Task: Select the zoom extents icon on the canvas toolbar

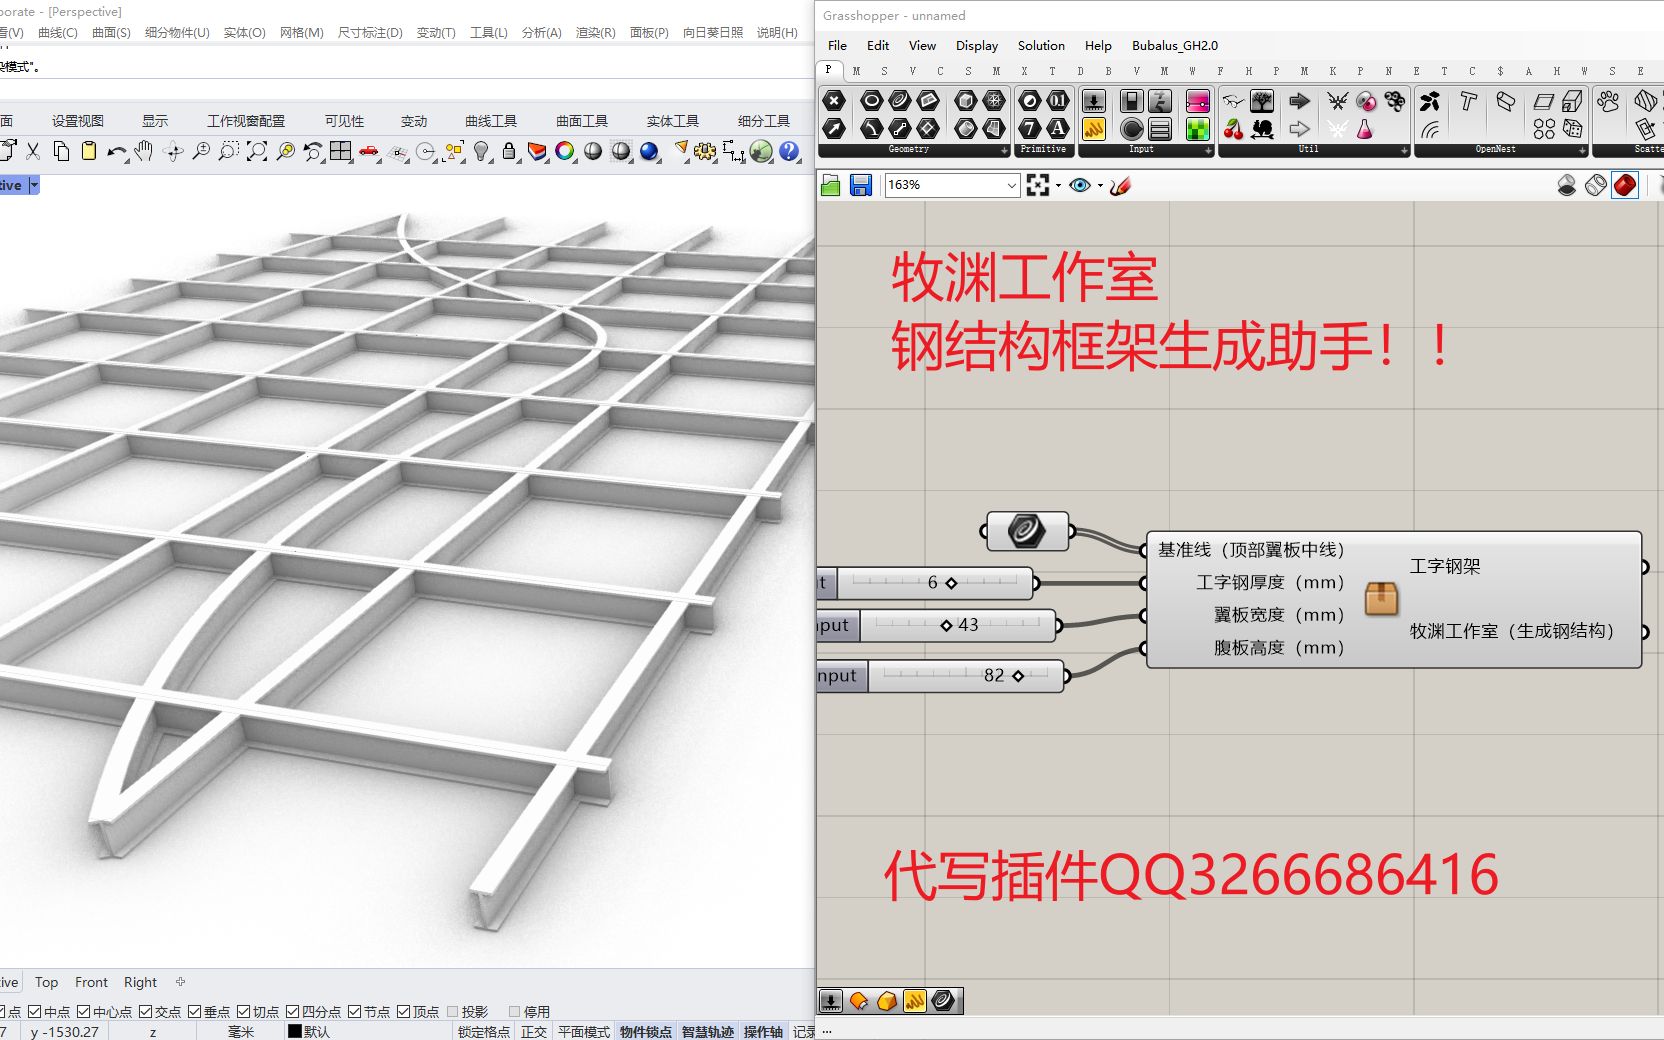Action: coord(1038,185)
